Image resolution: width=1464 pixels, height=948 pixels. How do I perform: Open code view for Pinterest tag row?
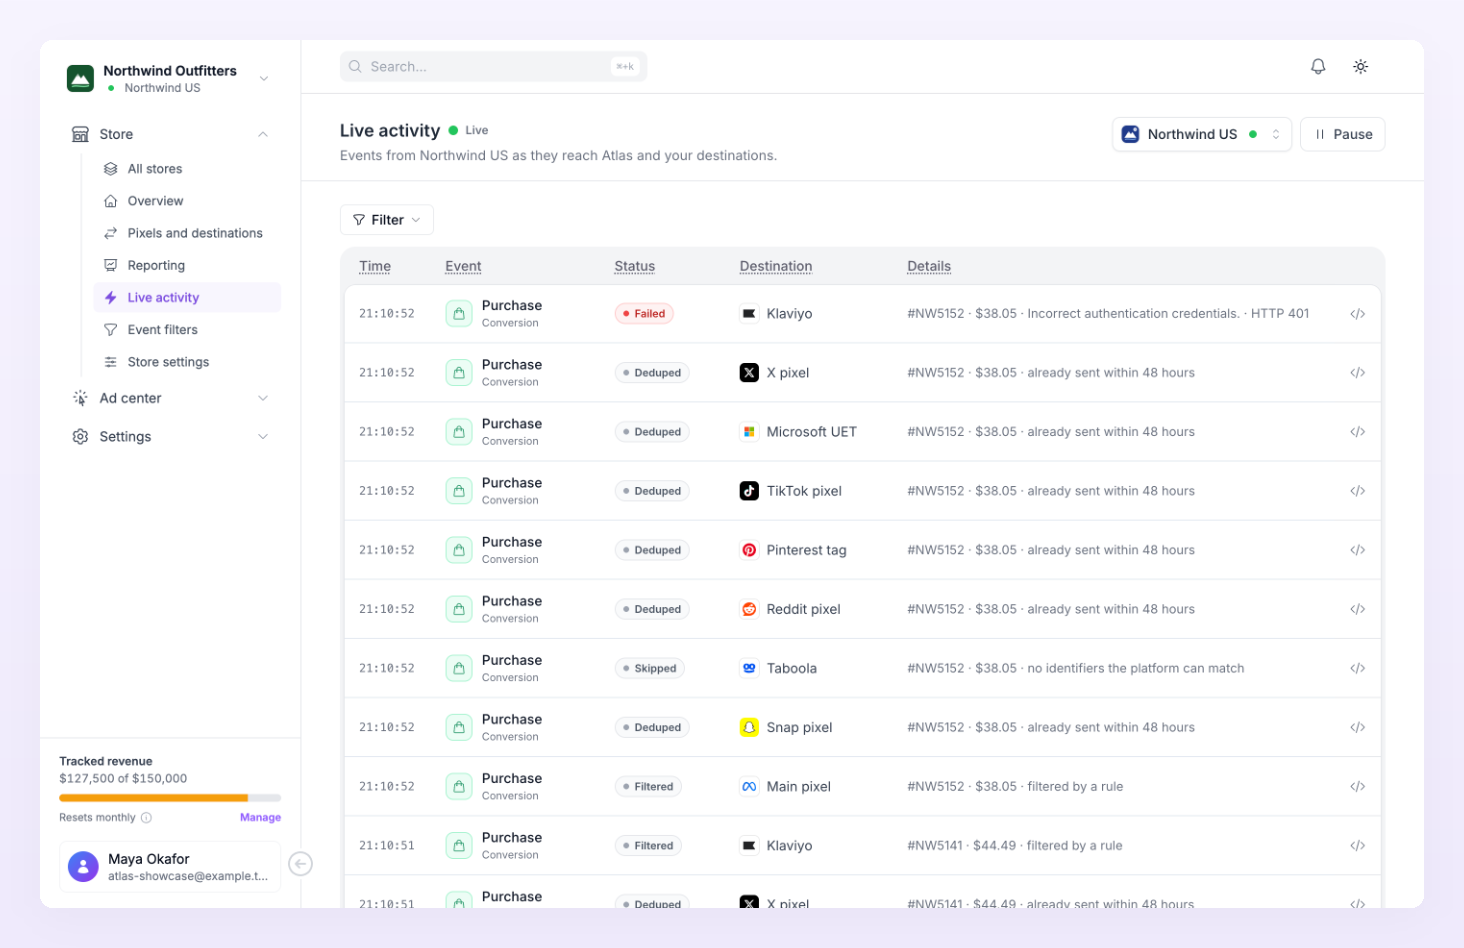click(1357, 550)
